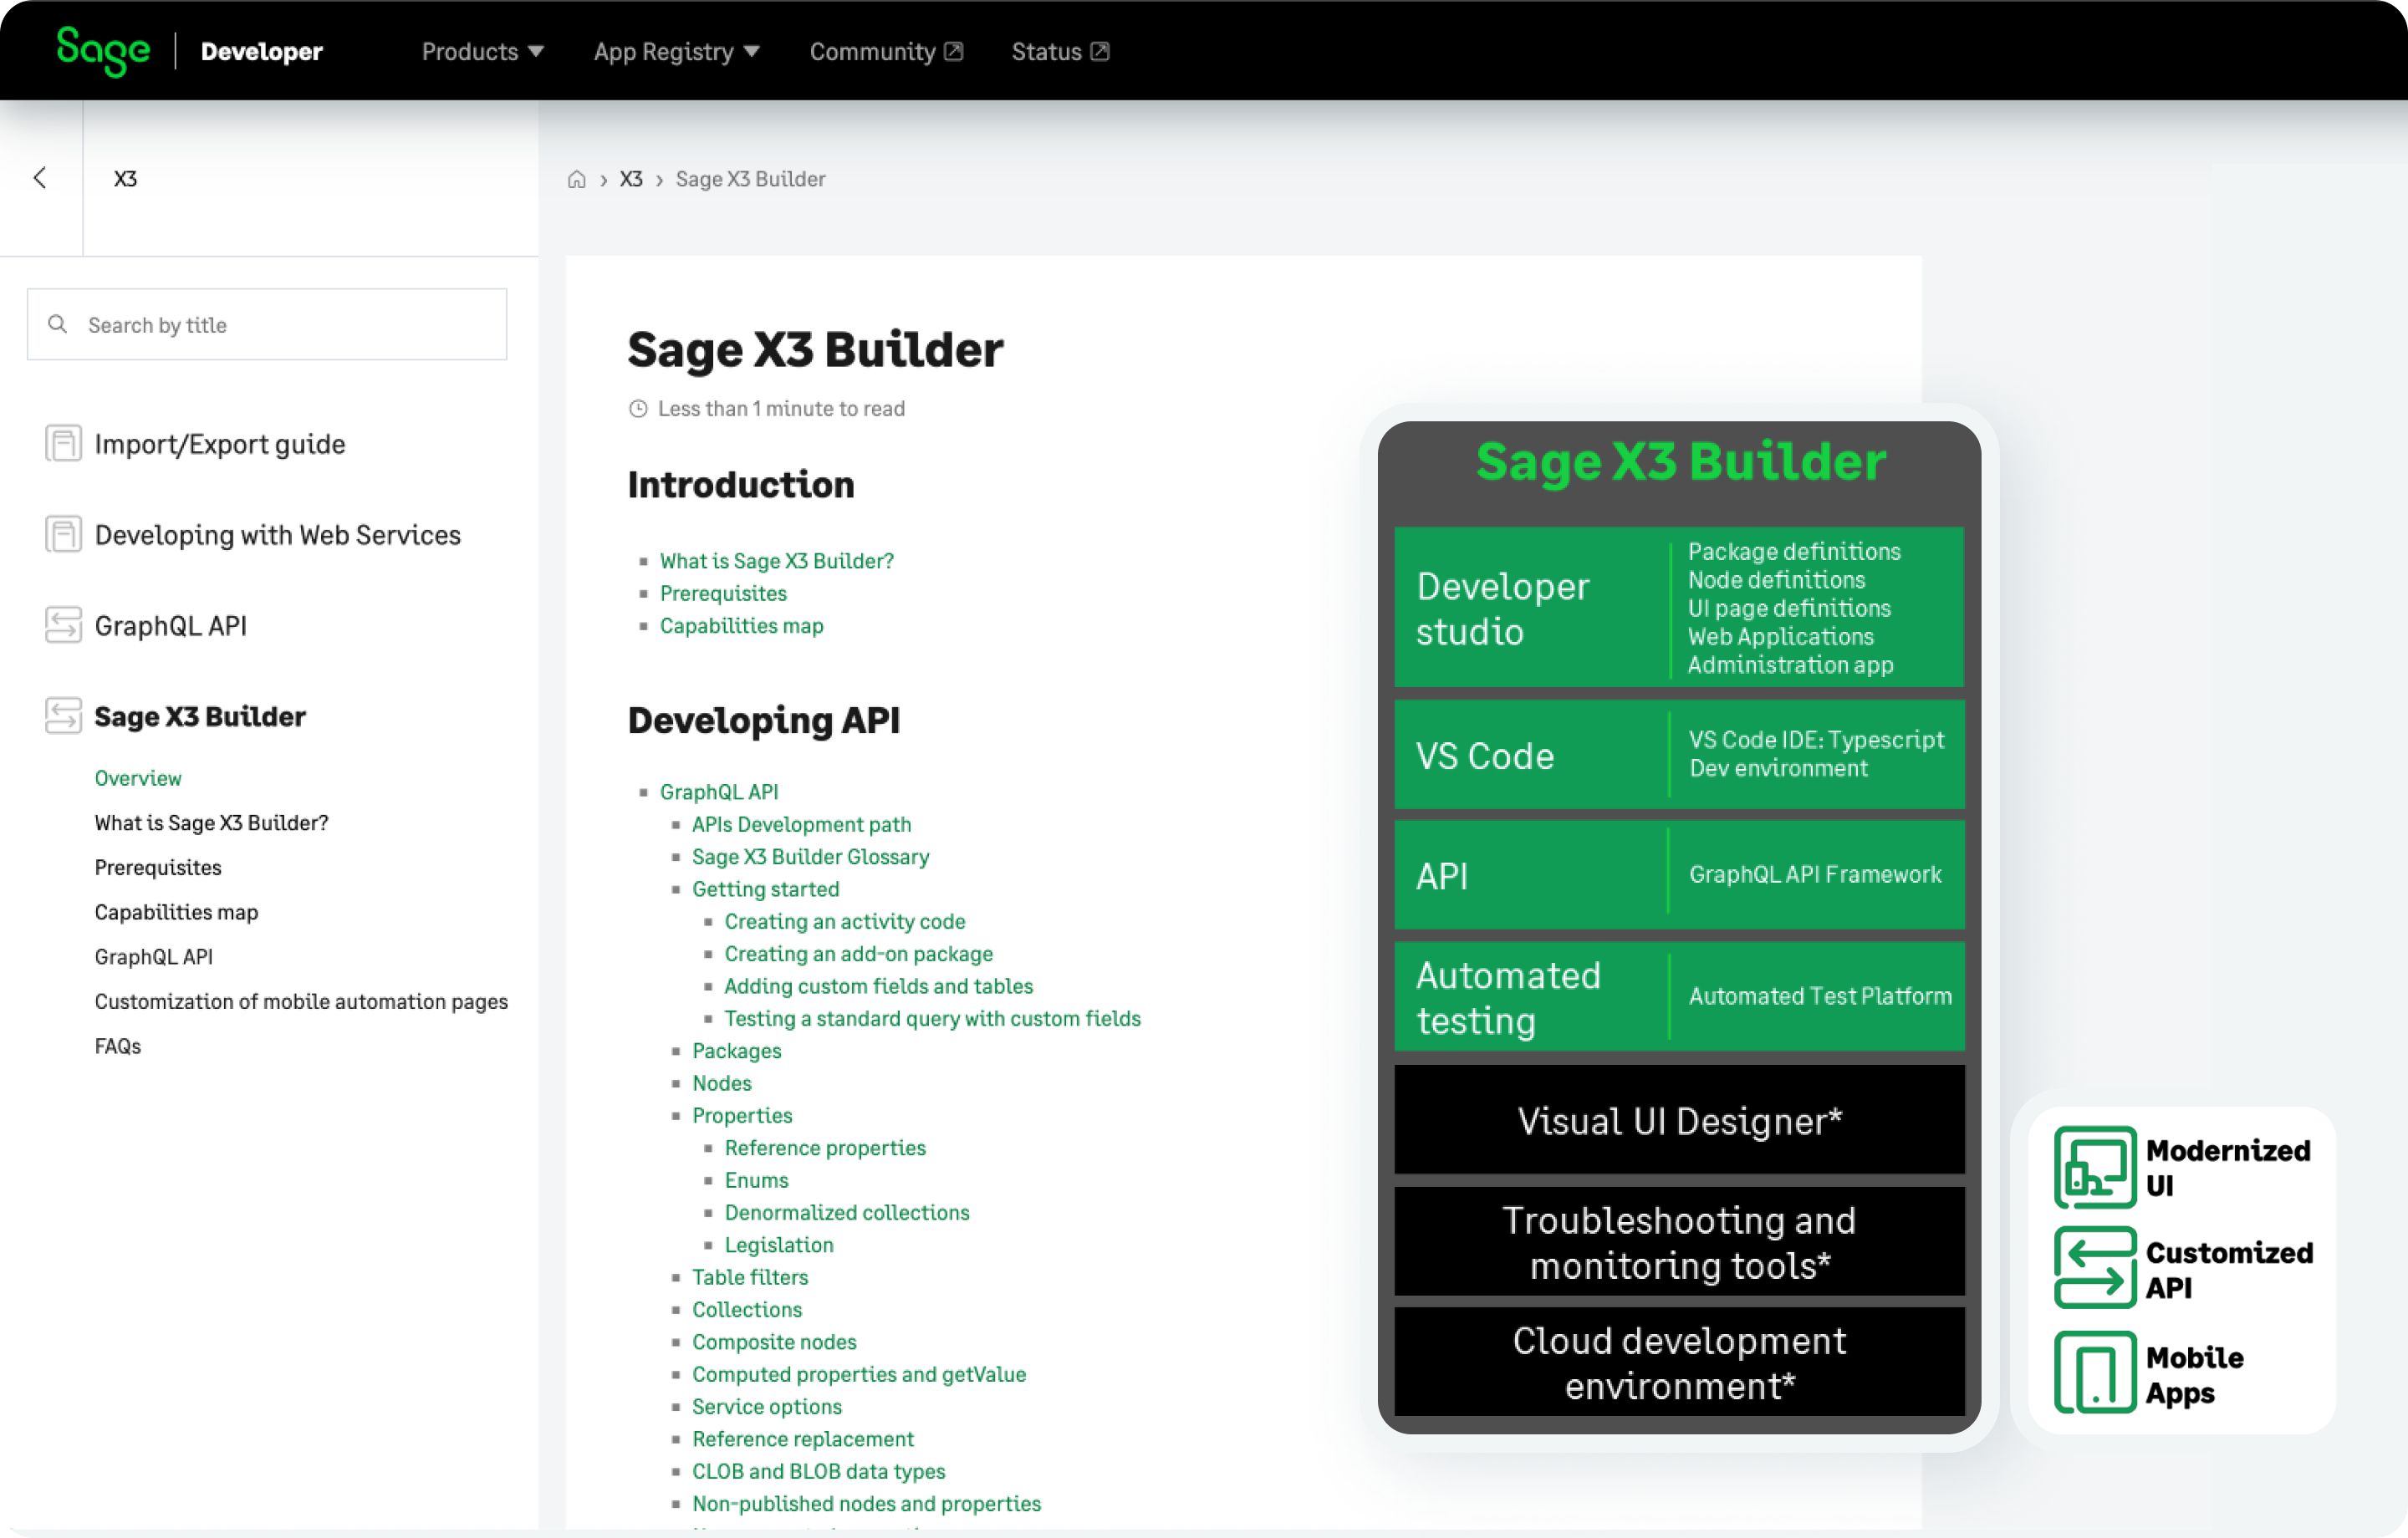Open Enums link
Viewport: 2408px width, 1538px height.
tap(757, 1180)
